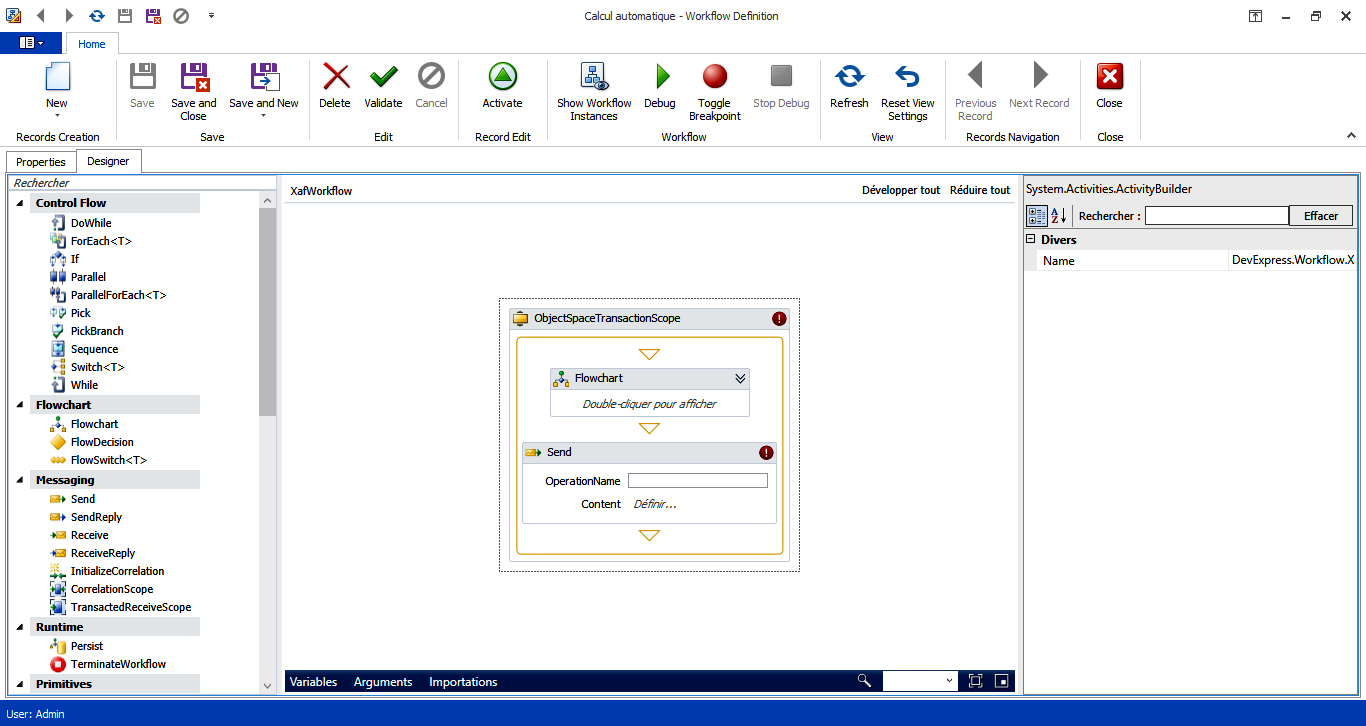Toggle Breakpoint red circle button
Screen dimensions: 1366x726
pyautogui.click(x=714, y=92)
